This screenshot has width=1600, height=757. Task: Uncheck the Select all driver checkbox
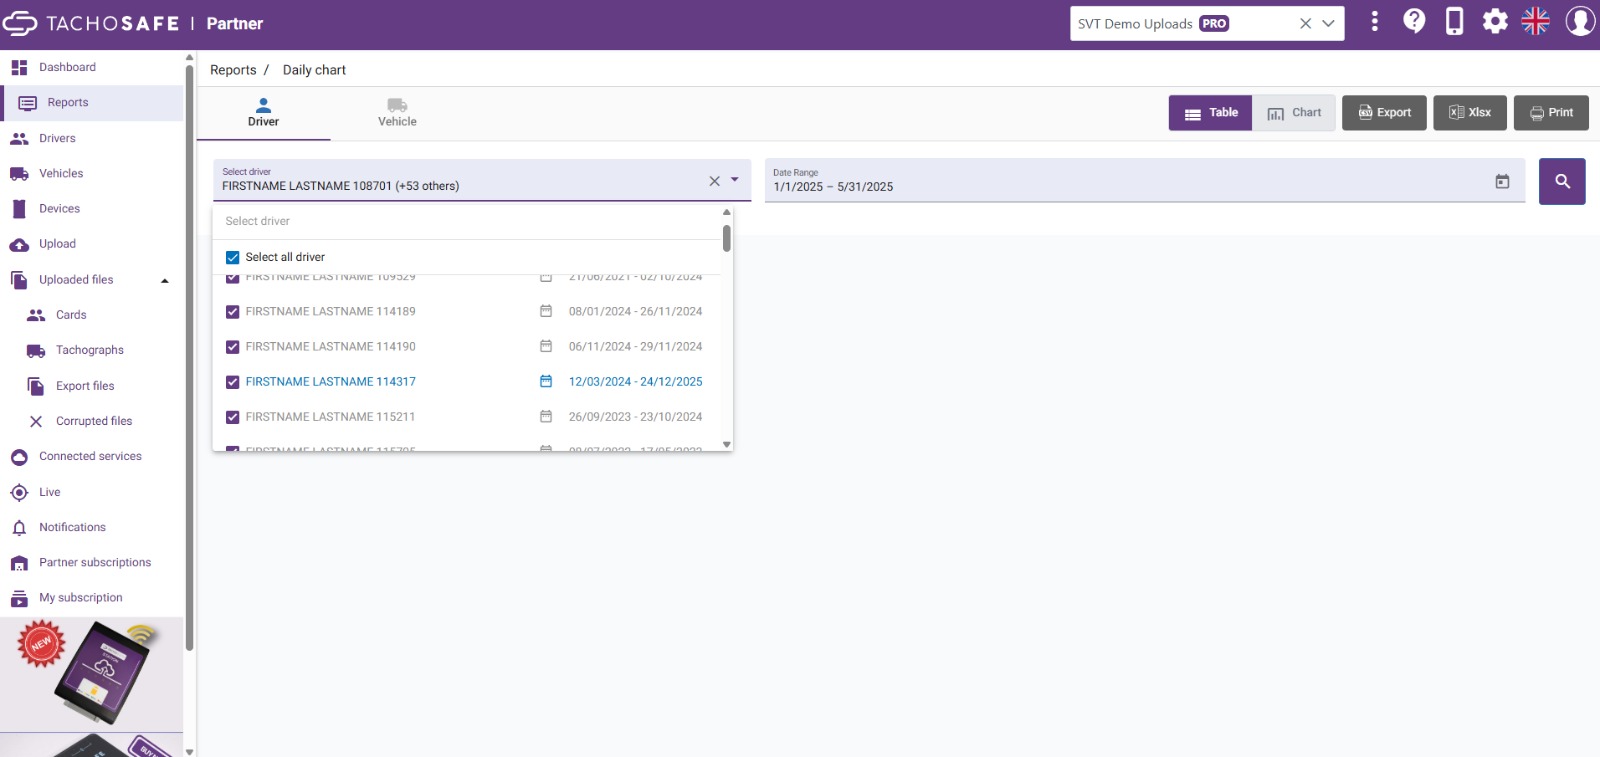tap(233, 257)
